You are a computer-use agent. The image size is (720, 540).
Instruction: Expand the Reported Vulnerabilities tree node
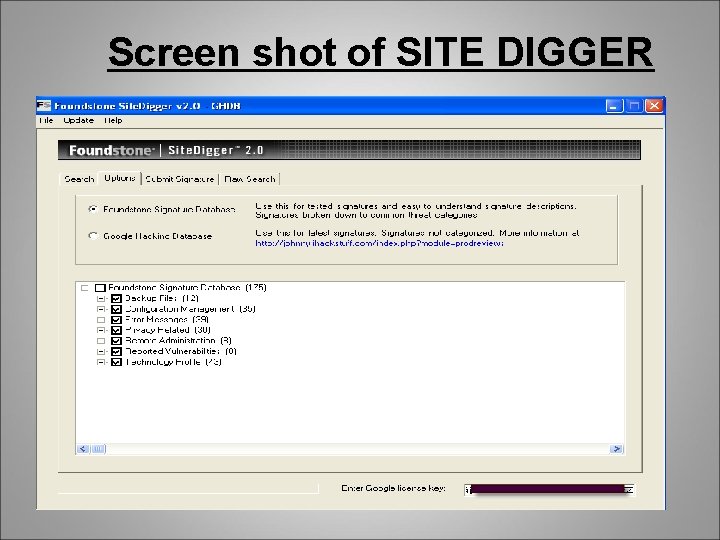point(101,351)
